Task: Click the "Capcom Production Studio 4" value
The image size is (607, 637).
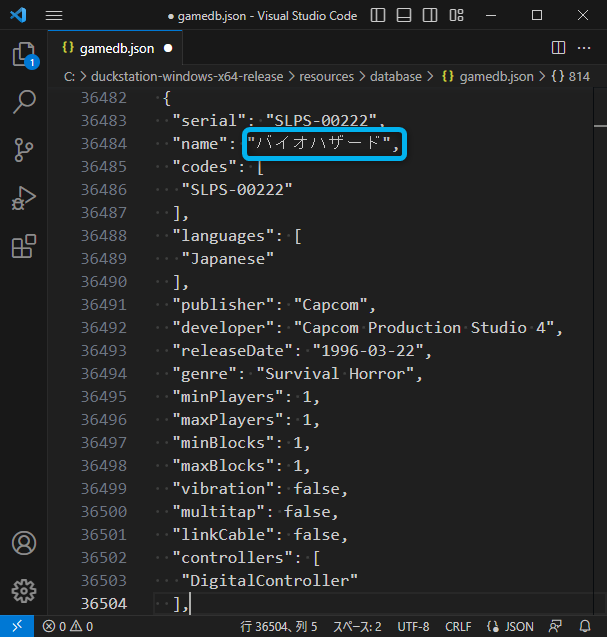Action: (423, 328)
